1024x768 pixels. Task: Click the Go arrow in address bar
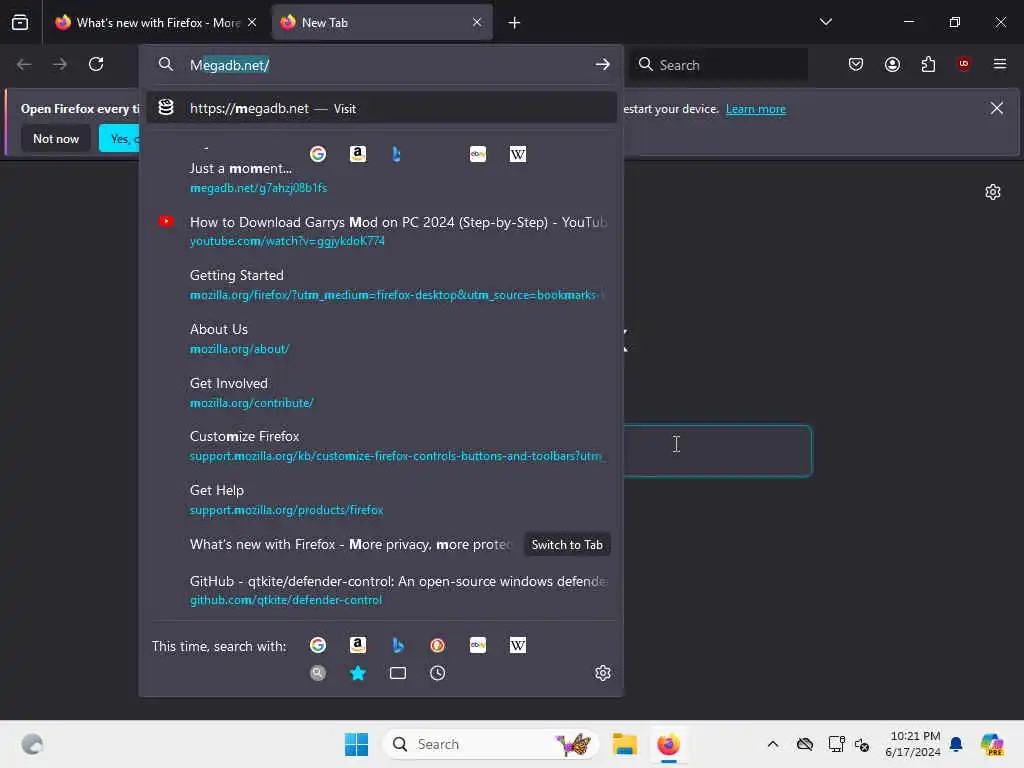[602, 64]
